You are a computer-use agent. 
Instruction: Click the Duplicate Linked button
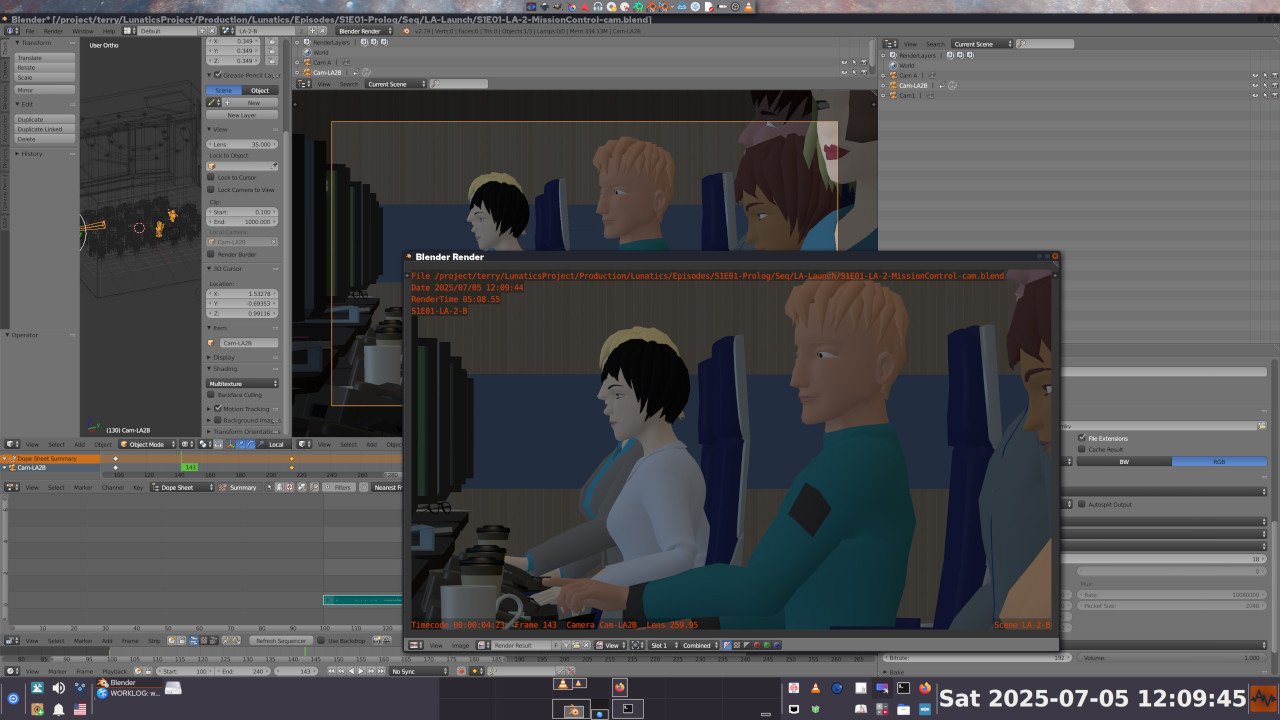[44, 129]
